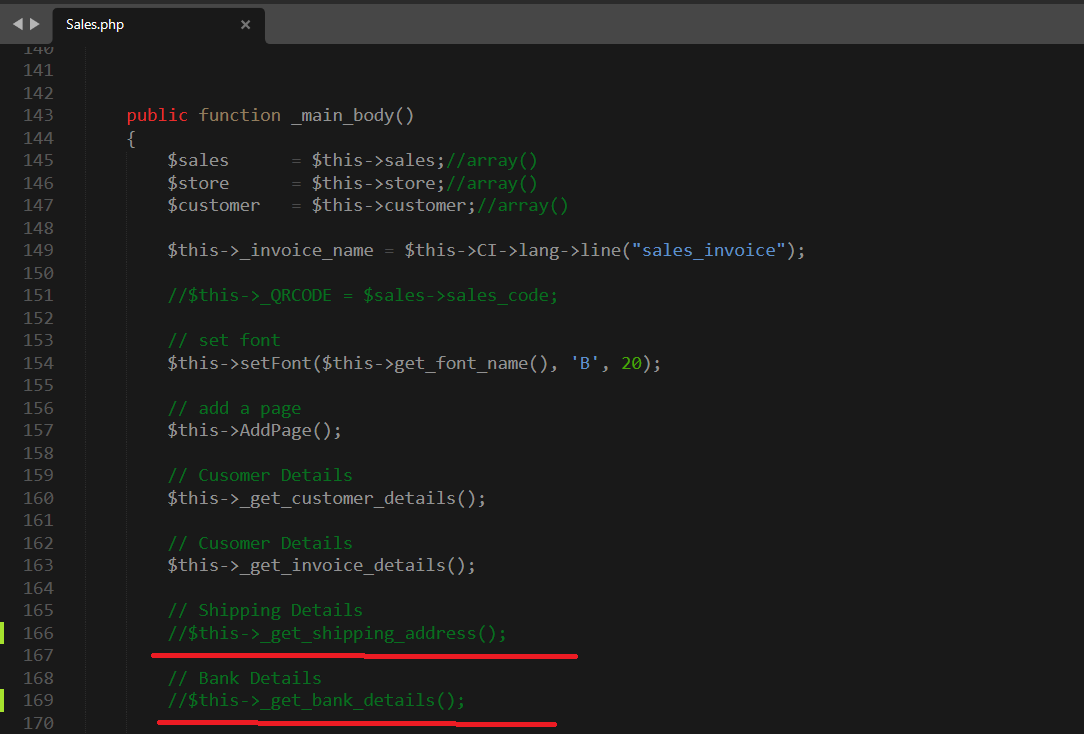This screenshot has width=1084, height=734.
Task: Click the $sales variable on line 145
Action: point(198,160)
